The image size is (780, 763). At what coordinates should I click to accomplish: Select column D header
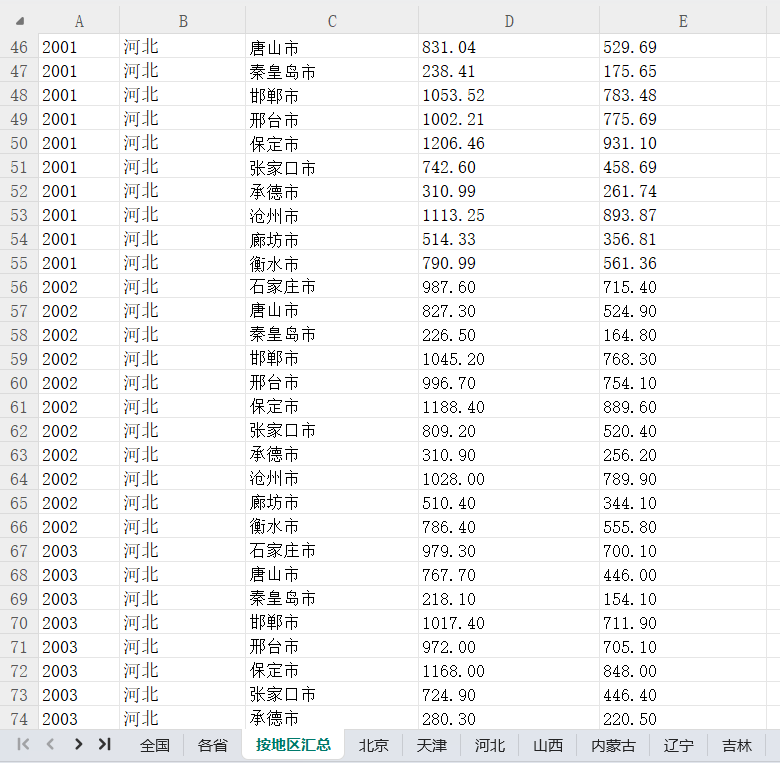coord(509,21)
